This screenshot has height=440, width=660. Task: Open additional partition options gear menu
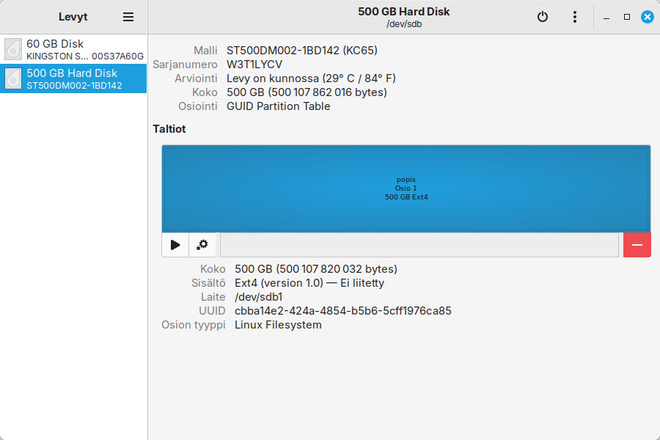tap(202, 245)
